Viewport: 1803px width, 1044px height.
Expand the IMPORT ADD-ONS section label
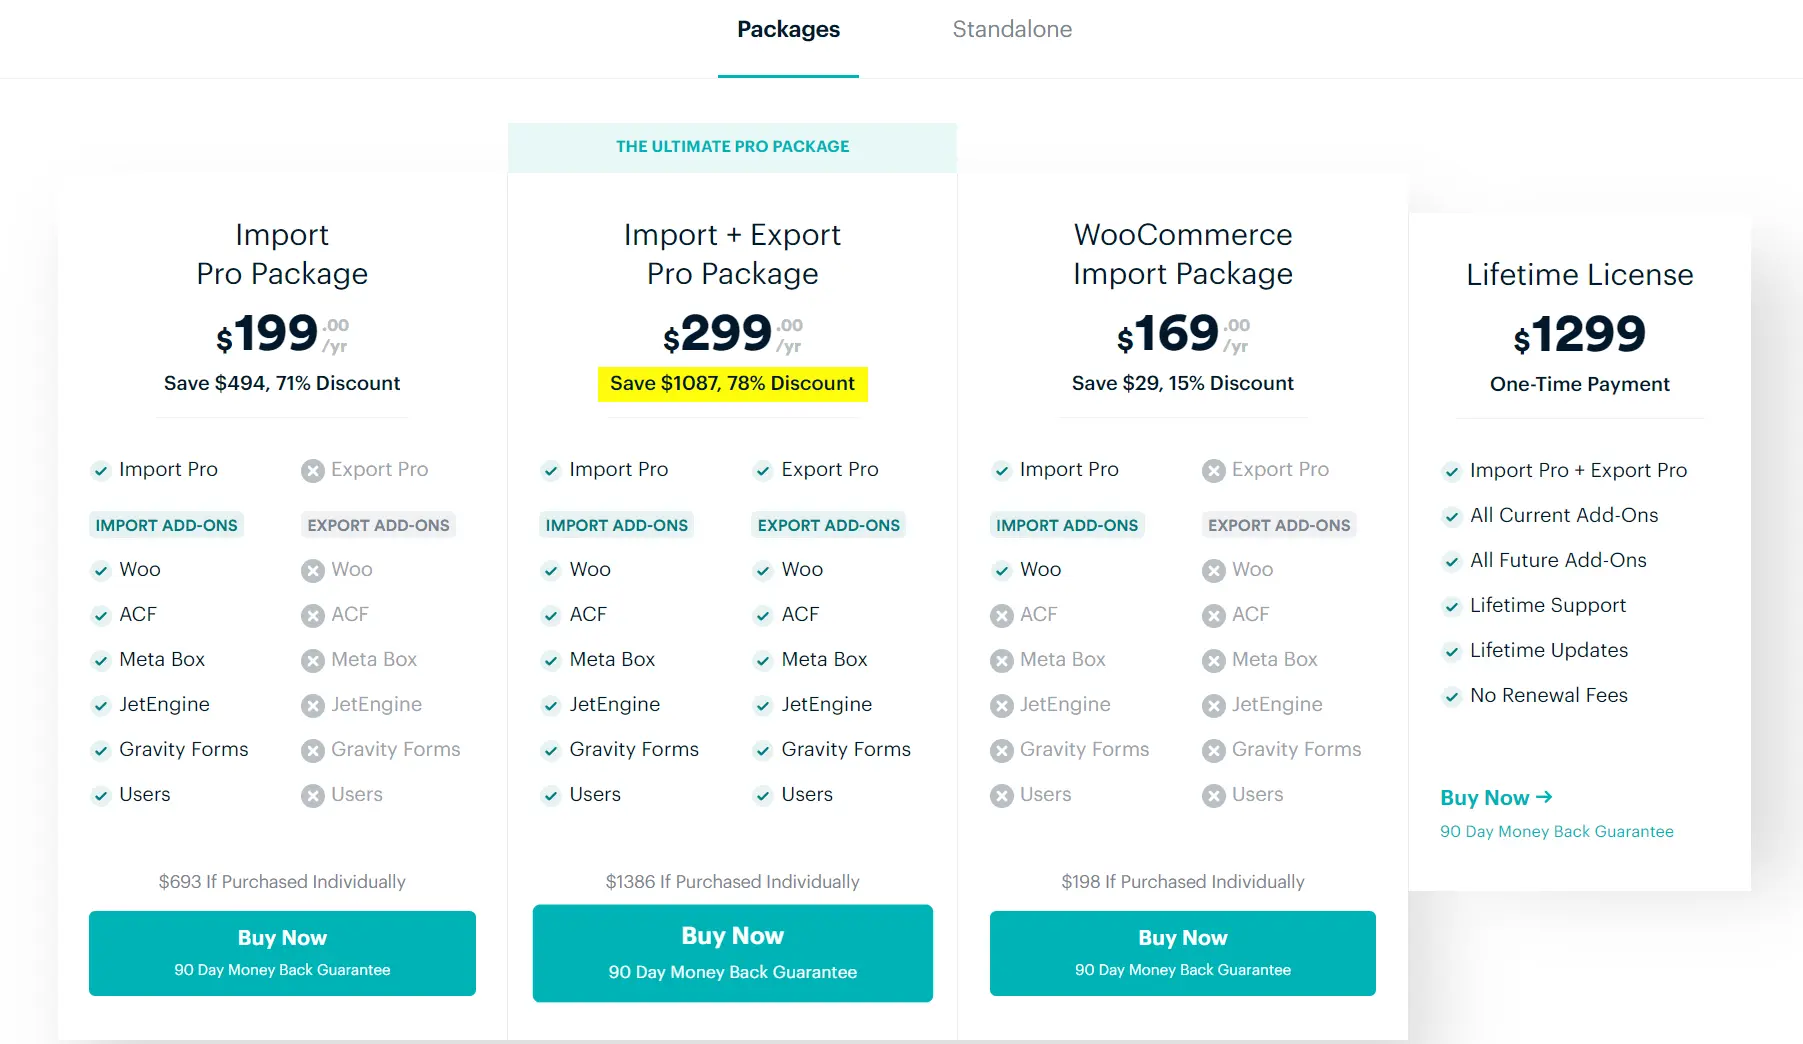[x=166, y=525]
